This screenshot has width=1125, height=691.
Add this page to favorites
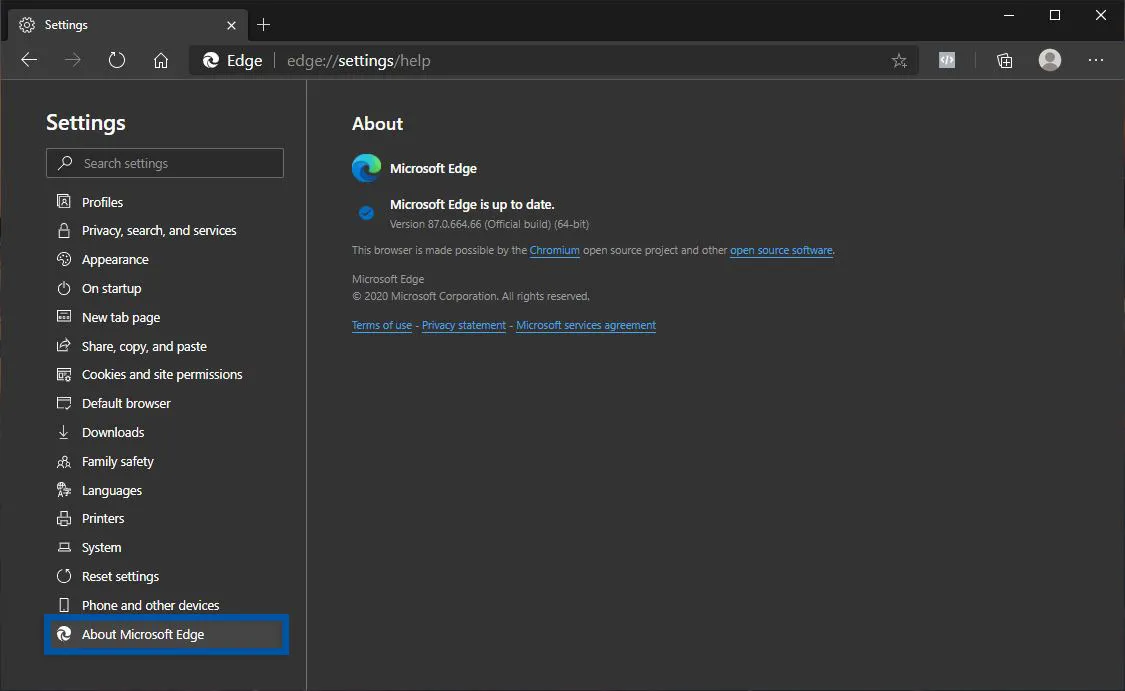[x=898, y=60]
